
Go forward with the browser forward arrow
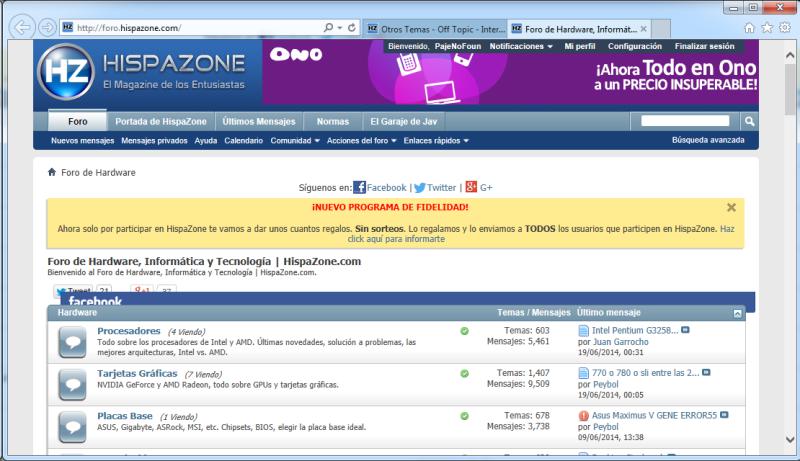pos(47,28)
